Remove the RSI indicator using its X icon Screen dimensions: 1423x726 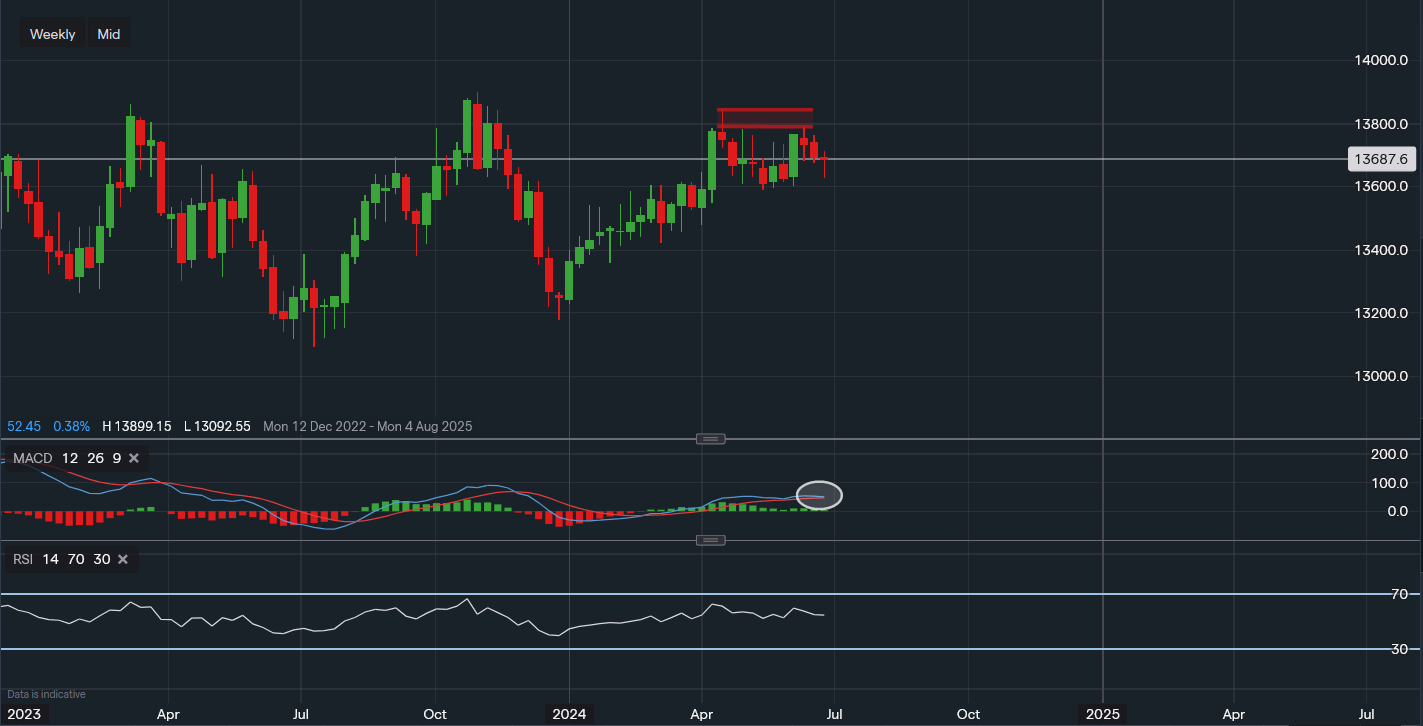click(122, 559)
